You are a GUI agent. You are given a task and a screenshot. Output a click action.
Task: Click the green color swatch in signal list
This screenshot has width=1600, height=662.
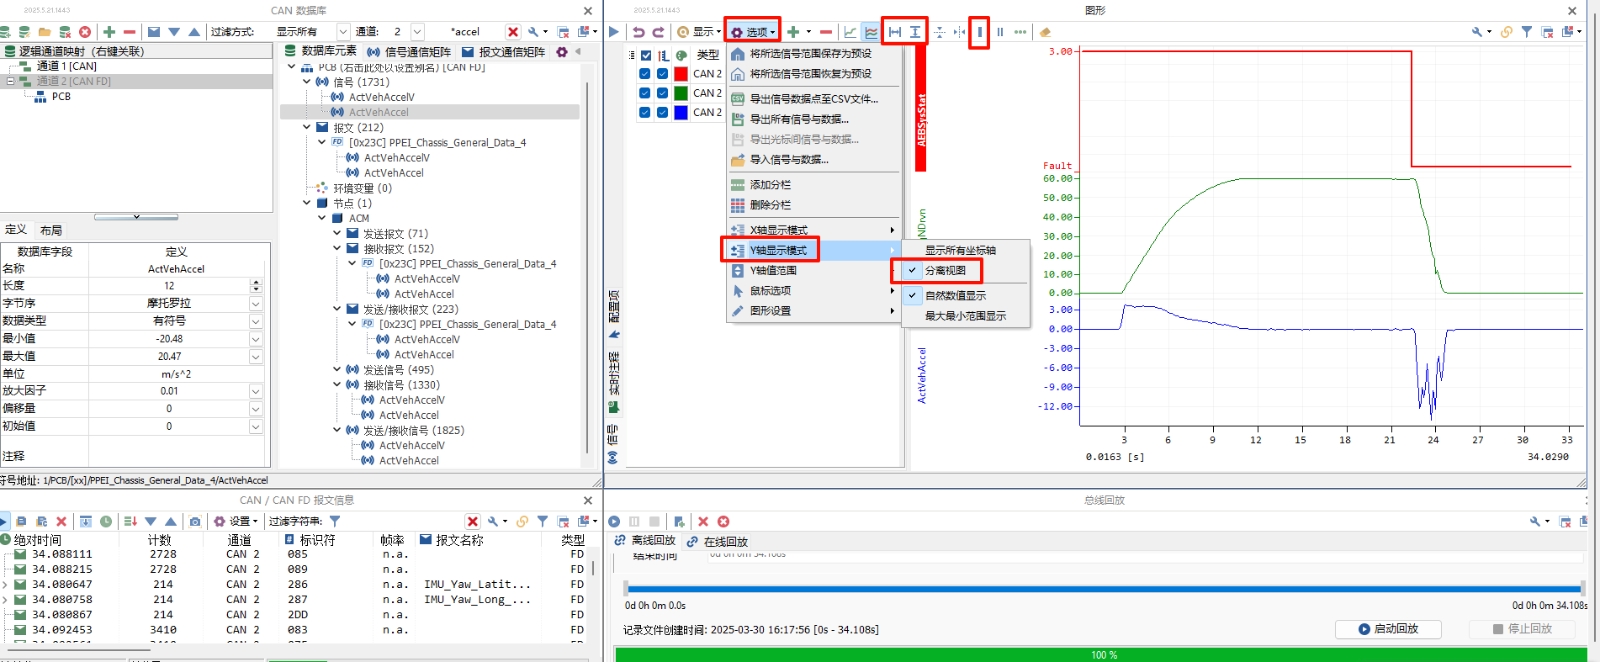click(681, 94)
